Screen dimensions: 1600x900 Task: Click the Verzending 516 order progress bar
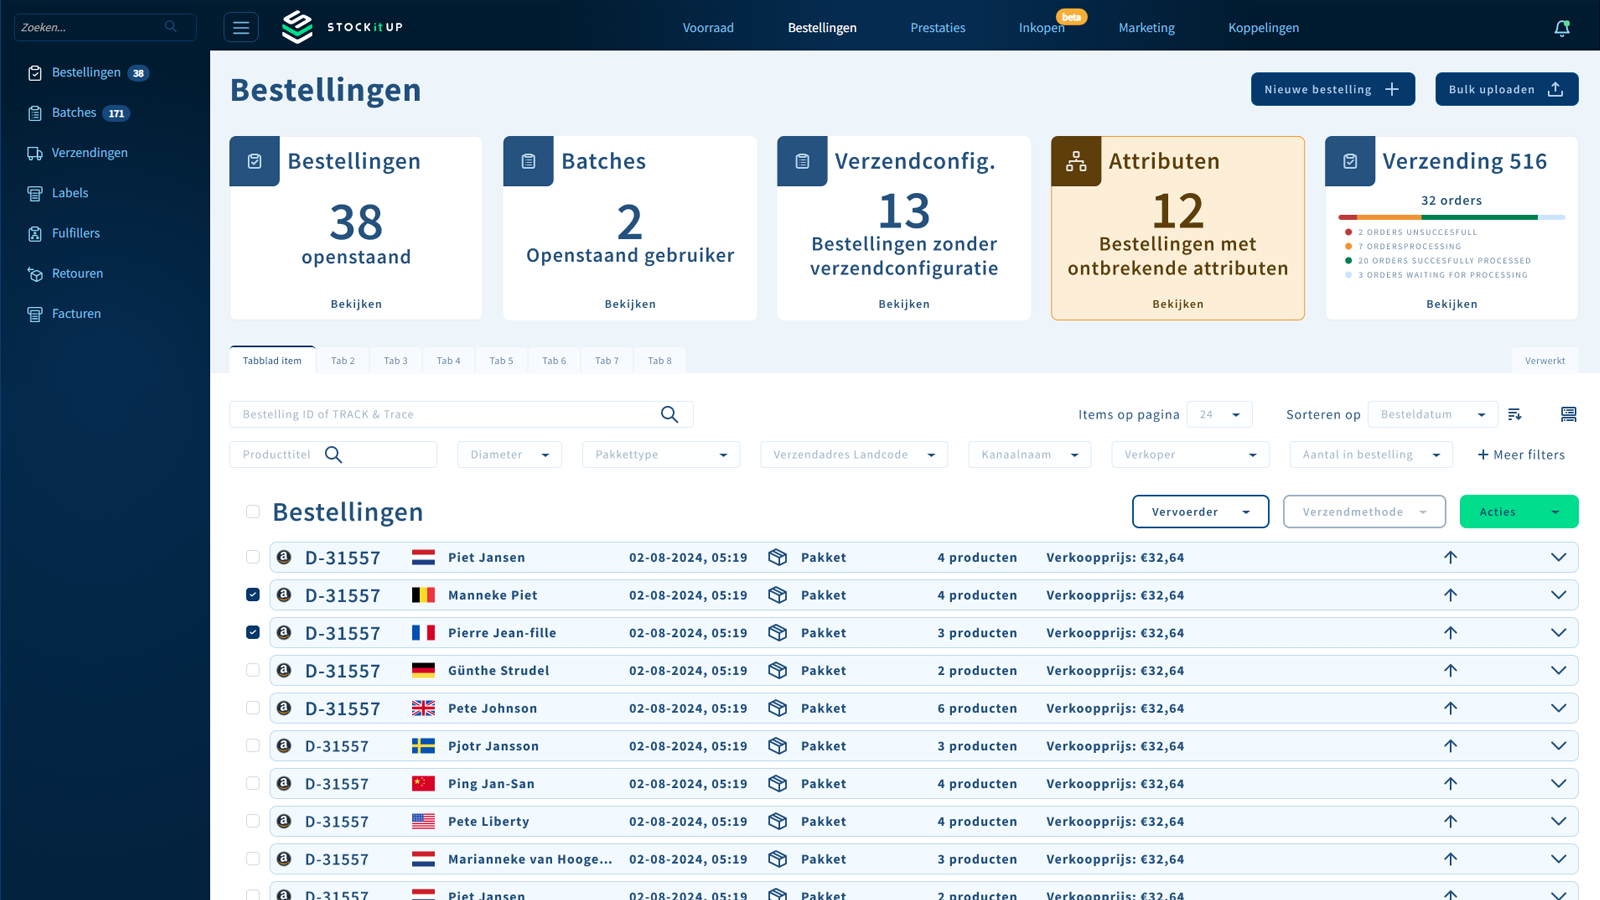[x=1451, y=217]
